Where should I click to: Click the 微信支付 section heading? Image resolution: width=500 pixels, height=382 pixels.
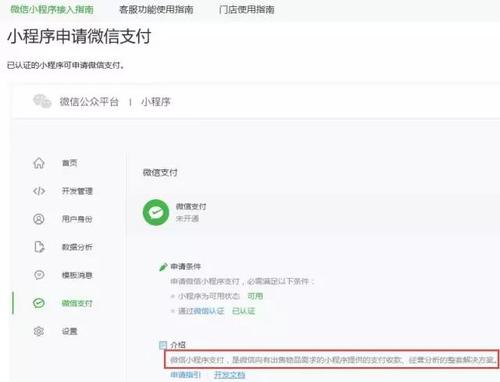[x=160, y=172]
